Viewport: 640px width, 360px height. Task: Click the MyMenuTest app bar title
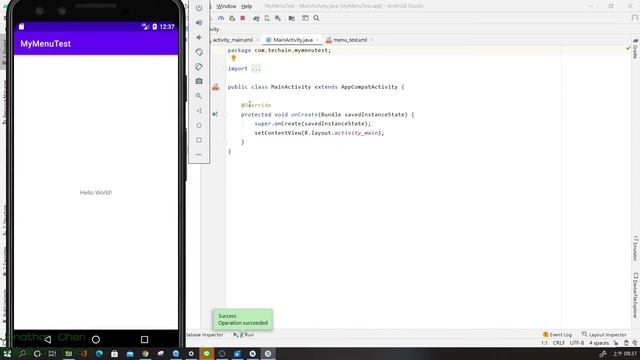click(46, 44)
